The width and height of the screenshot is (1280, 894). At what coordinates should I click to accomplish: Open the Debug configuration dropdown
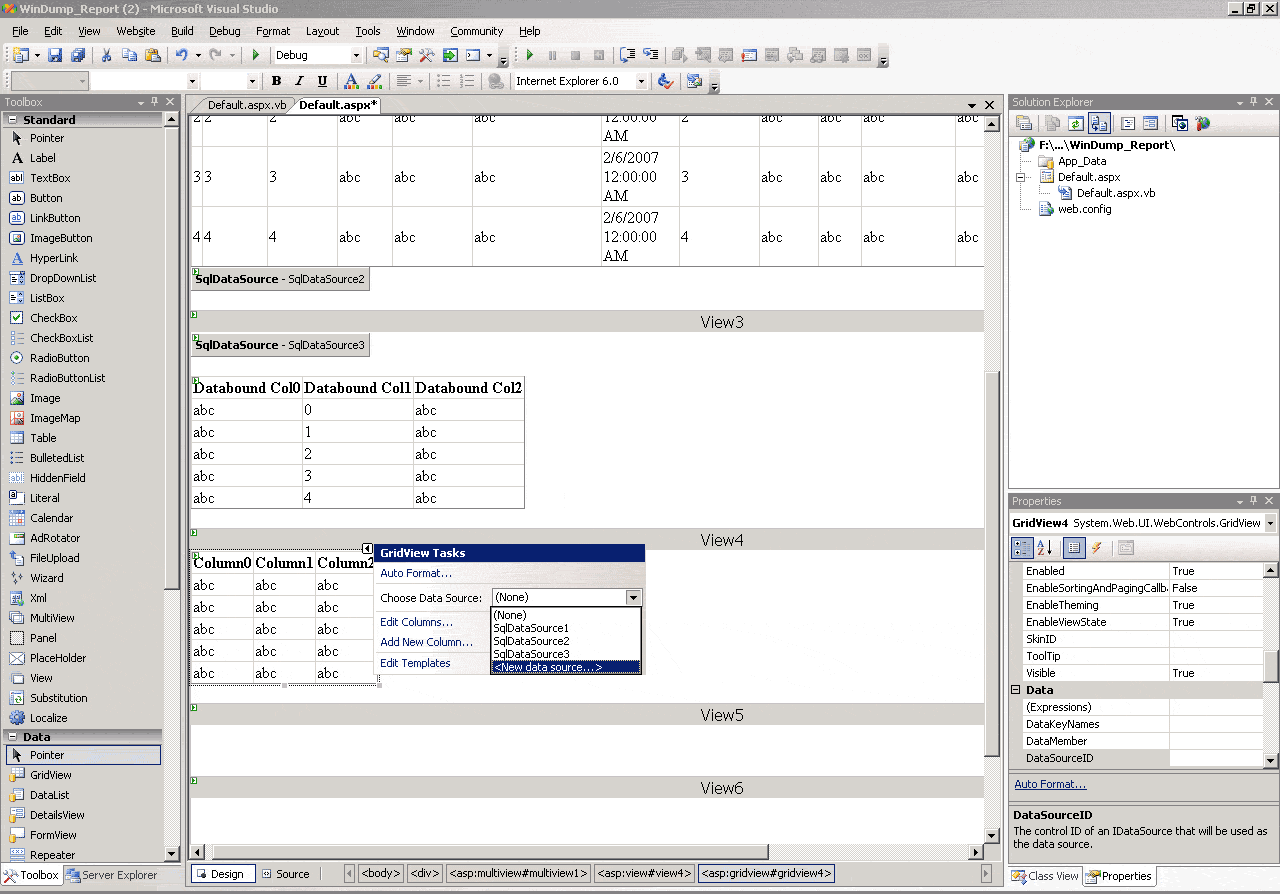pyautogui.click(x=355, y=56)
